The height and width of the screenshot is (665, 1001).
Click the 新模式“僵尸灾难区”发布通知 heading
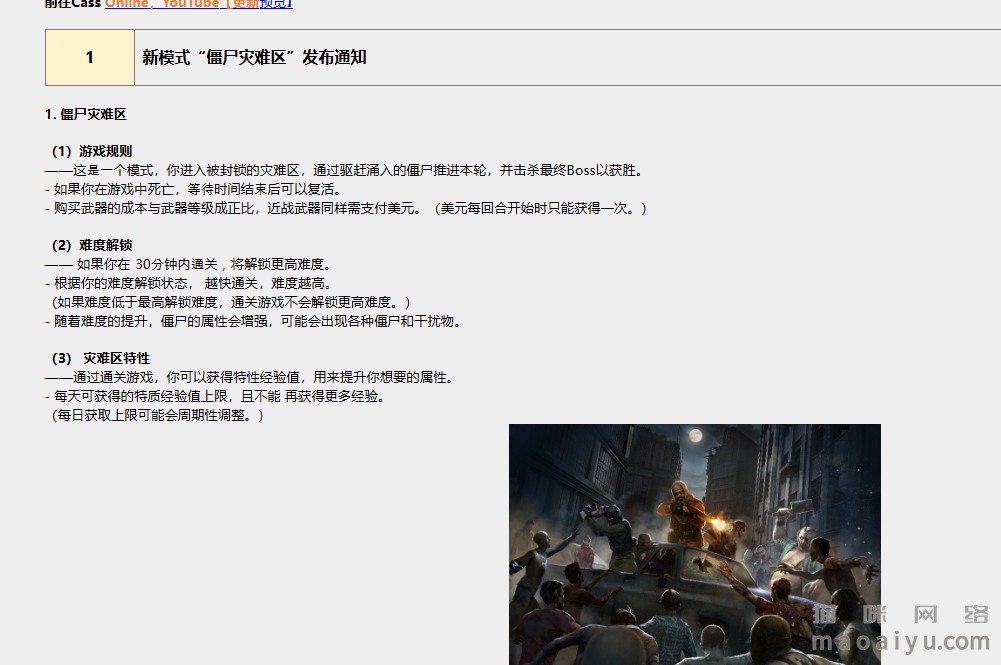point(254,57)
